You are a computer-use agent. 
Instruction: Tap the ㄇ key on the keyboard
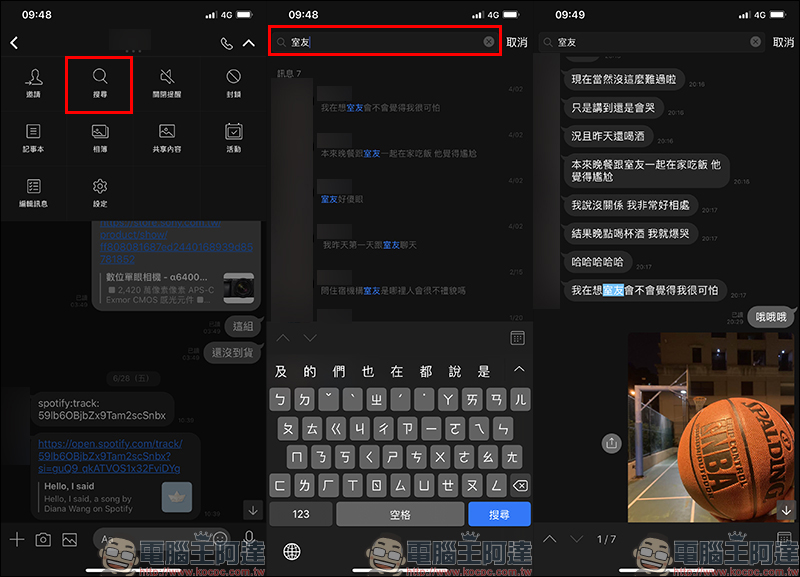click(297, 457)
